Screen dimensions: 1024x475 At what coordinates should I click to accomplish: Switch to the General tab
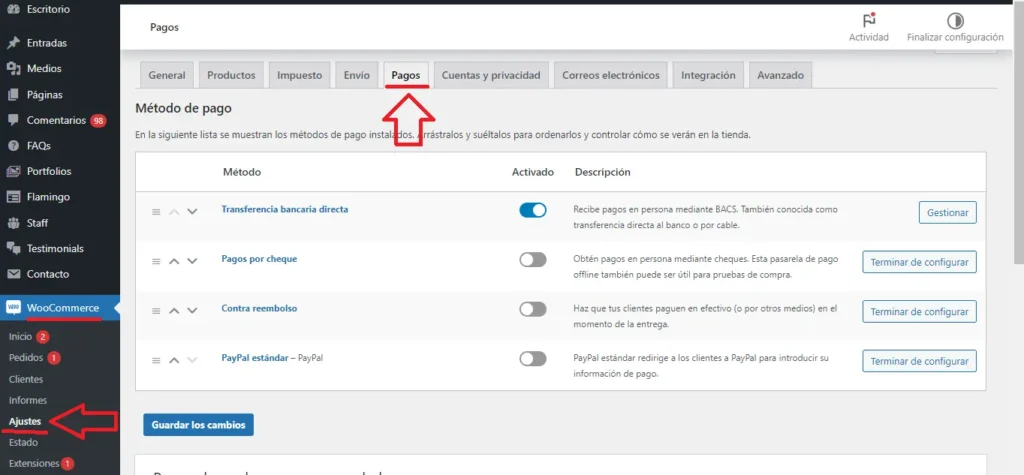pyautogui.click(x=167, y=75)
